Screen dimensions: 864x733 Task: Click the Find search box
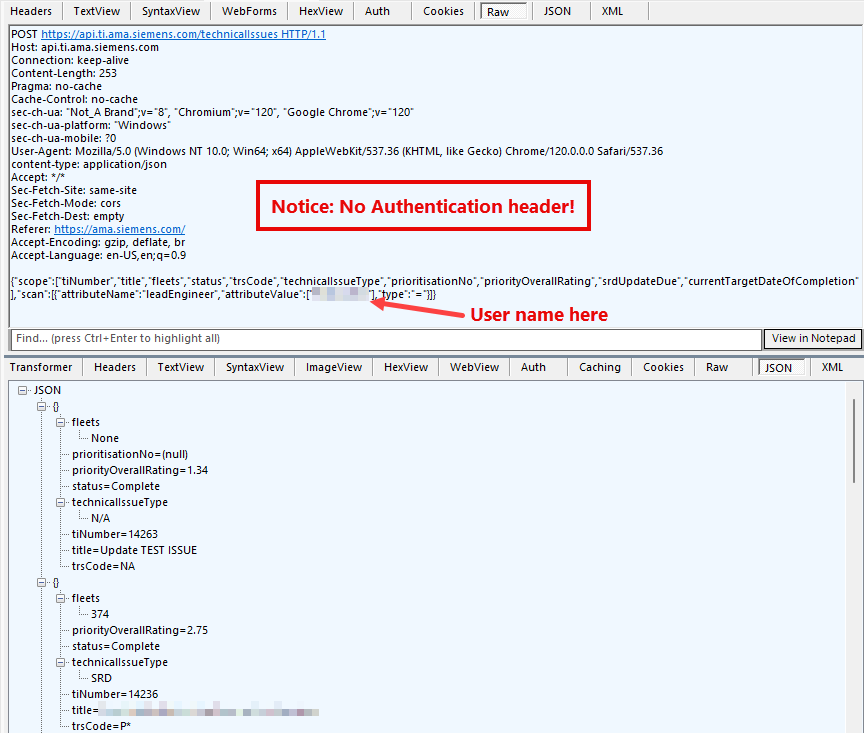coord(386,339)
